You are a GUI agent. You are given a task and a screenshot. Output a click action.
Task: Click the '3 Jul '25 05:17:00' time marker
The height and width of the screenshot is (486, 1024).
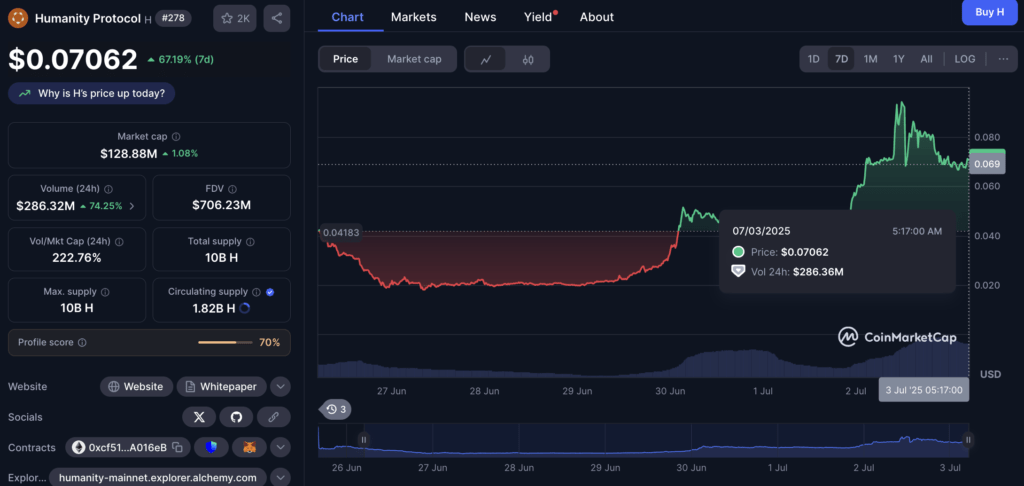pyautogui.click(x=923, y=390)
